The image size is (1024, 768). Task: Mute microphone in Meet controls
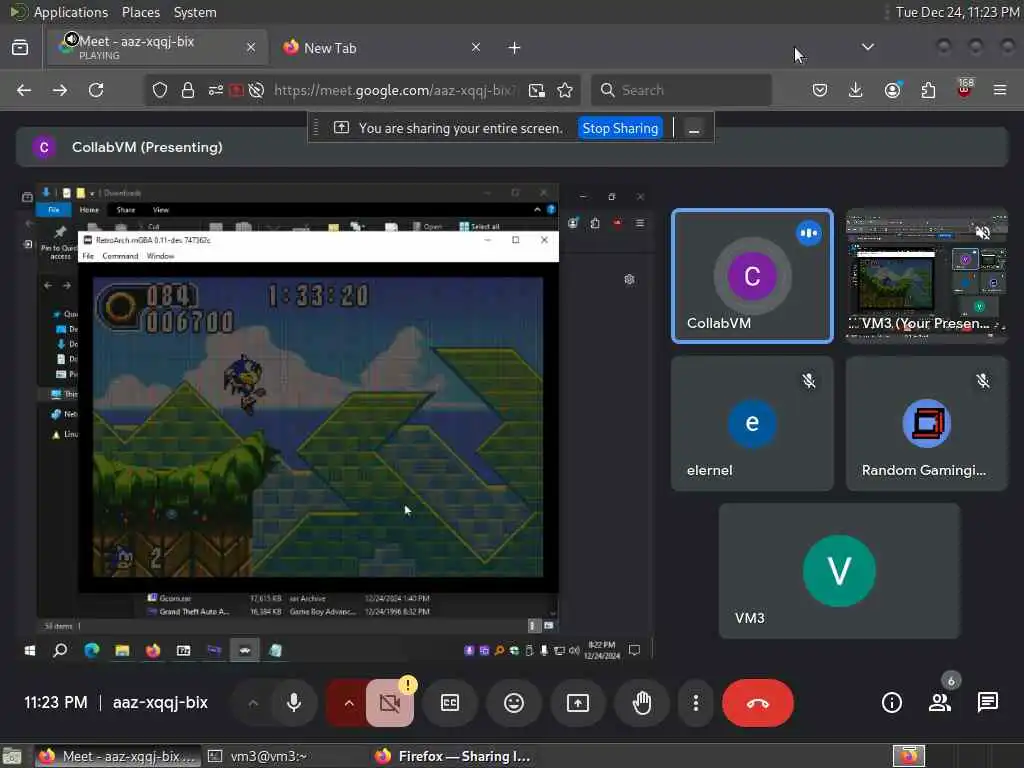[x=294, y=703]
